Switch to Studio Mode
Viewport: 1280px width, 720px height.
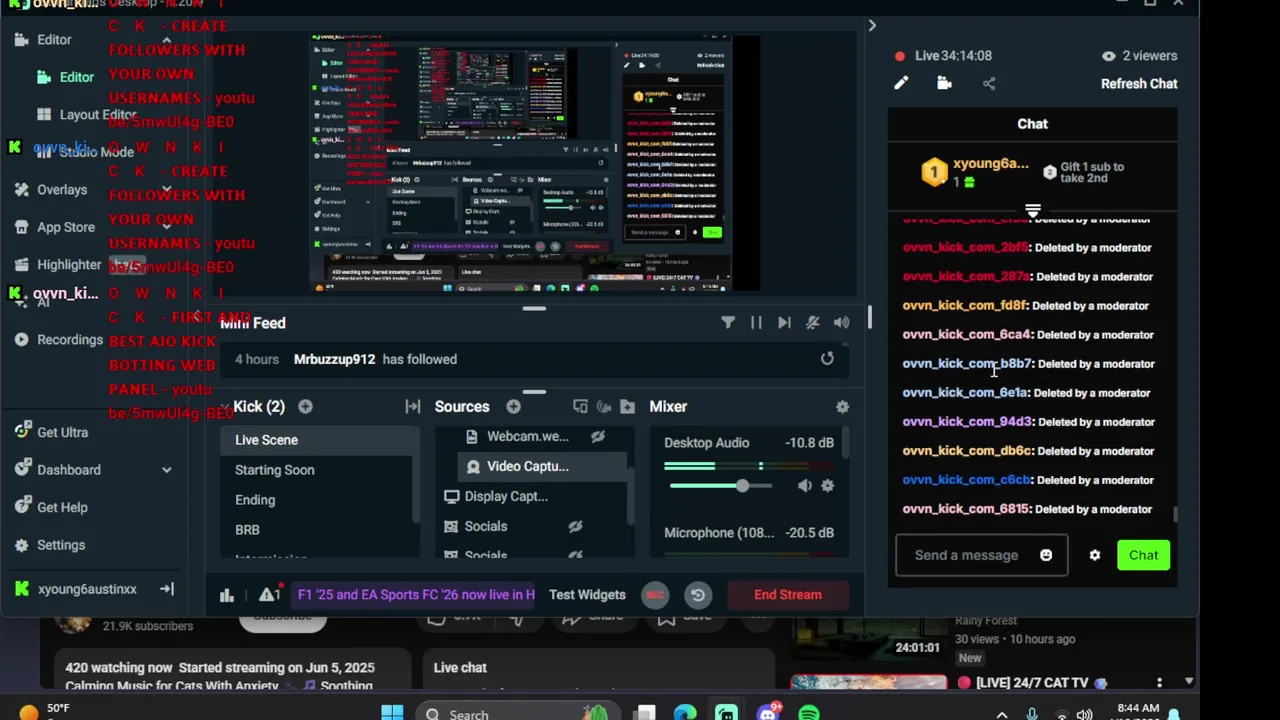(x=85, y=152)
